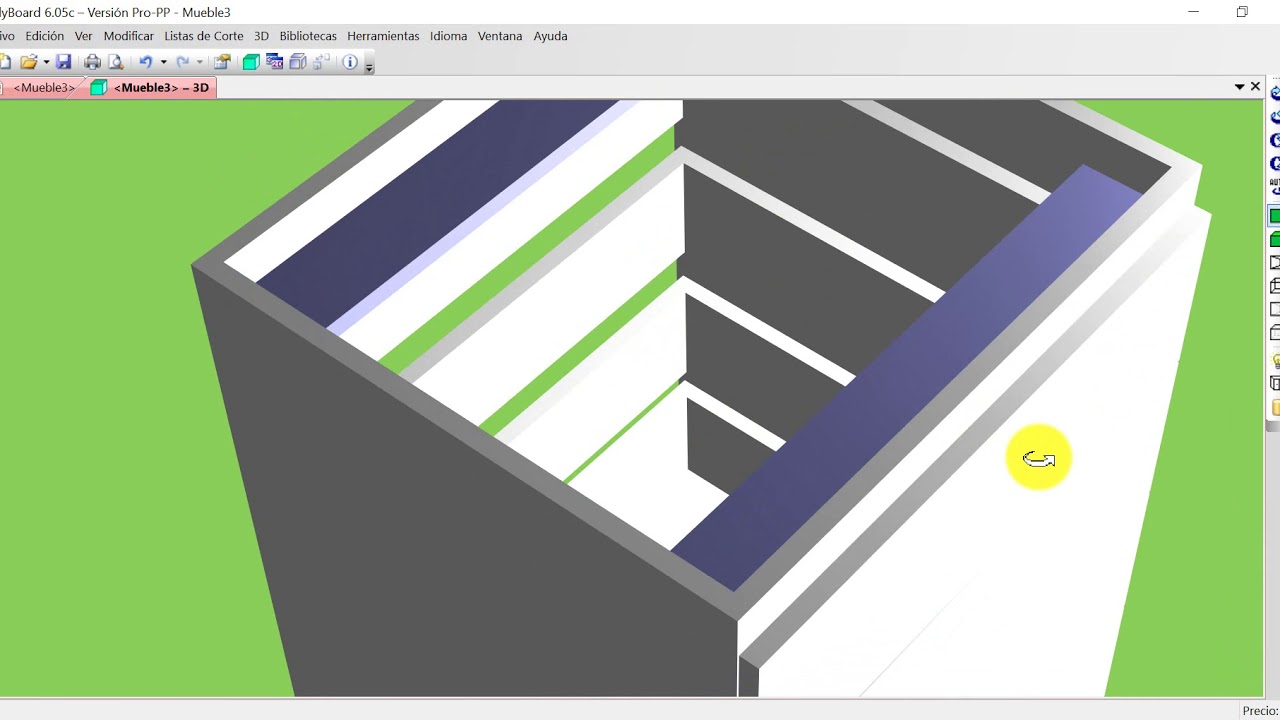Expand the undo history dropdown arrow
This screenshot has height=720, width=1280.
[163, 62]
